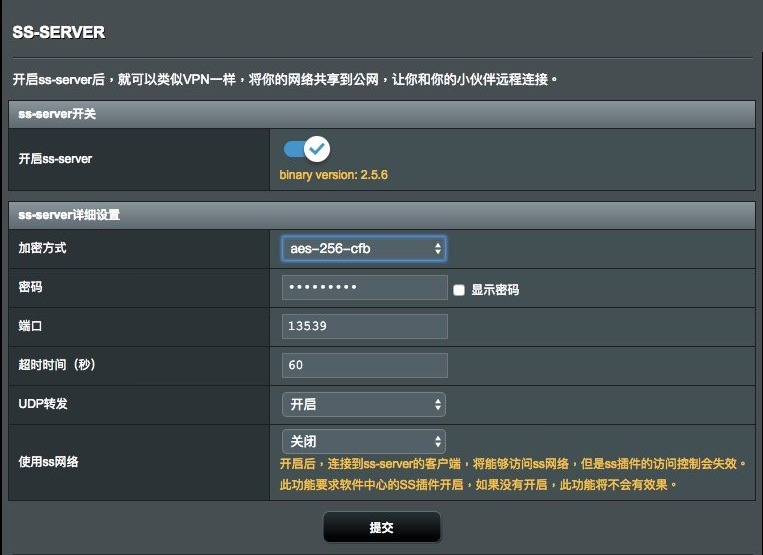Open the UDP转发 dropdown set to 开启
This screenshot has width=763, height=555.
pos(363,404)
